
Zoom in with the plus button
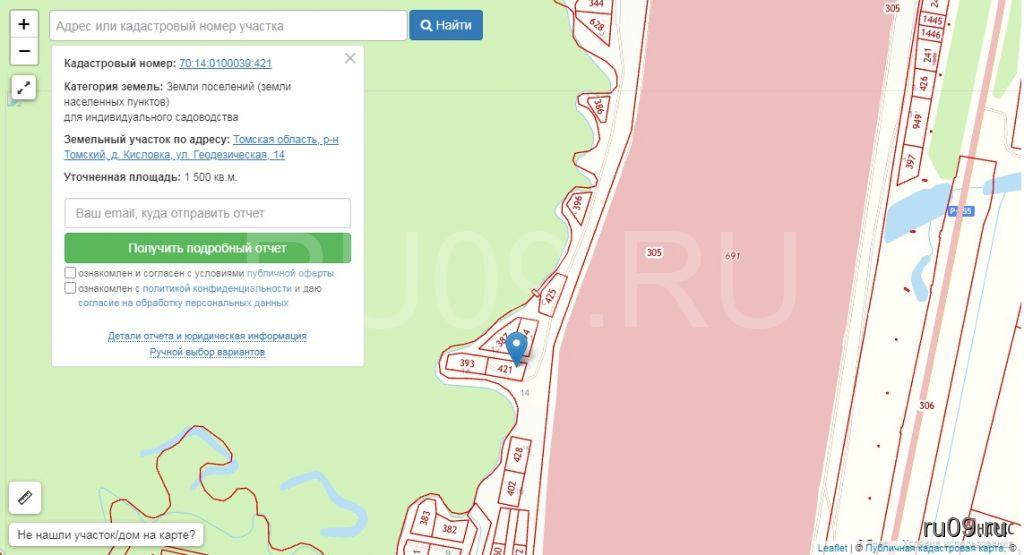coord(24,25)
